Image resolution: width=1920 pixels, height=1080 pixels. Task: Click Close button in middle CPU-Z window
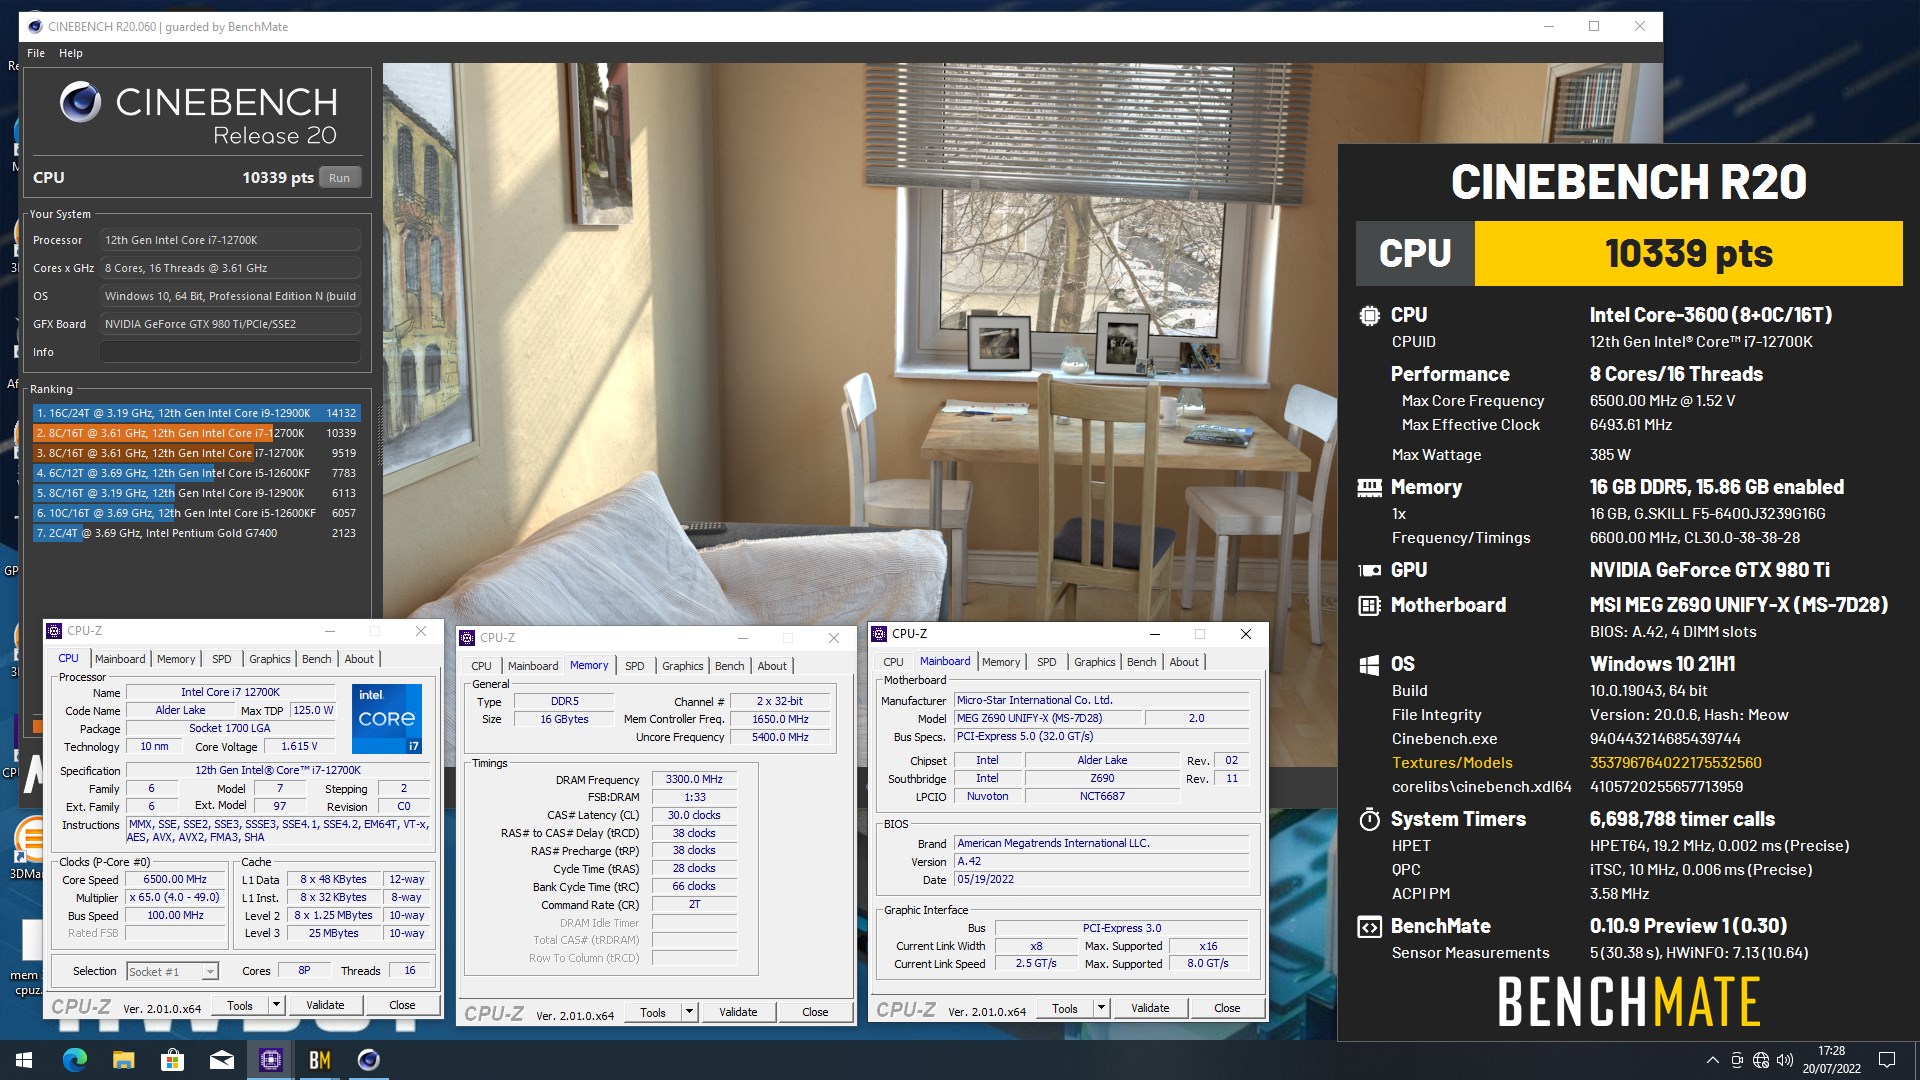click(815, 1012)
